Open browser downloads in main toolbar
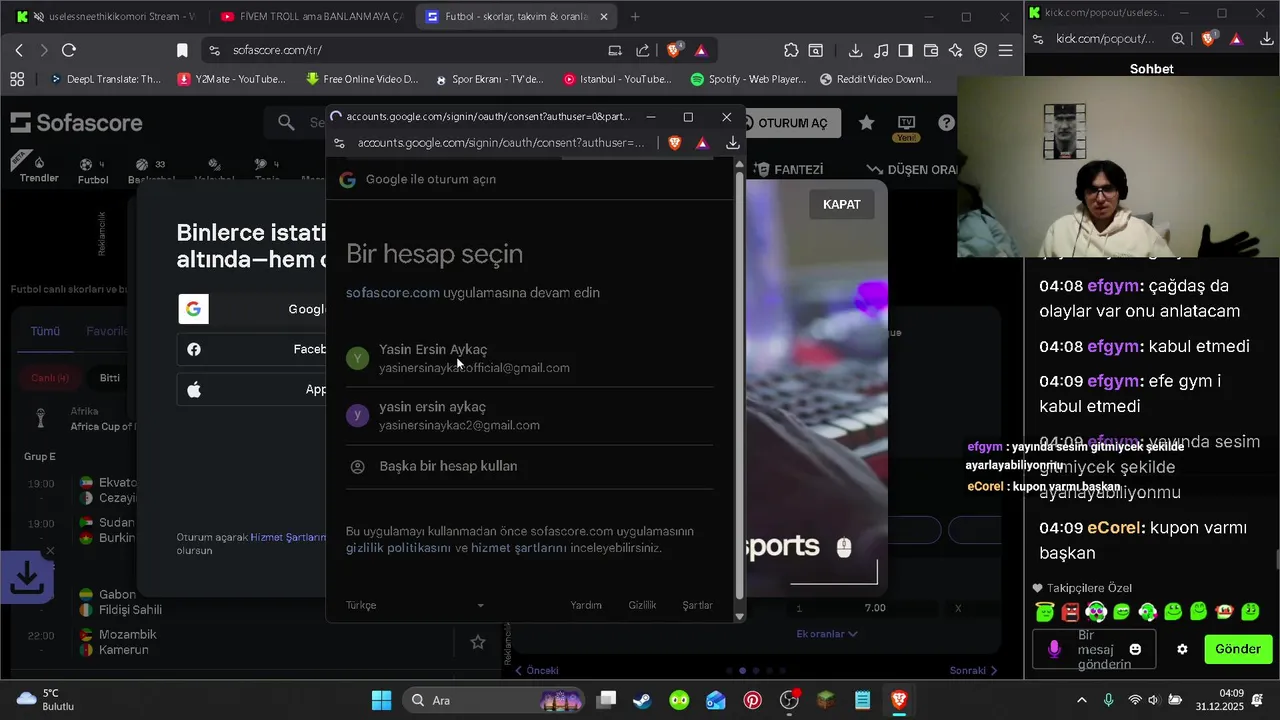 click(x=855, y=50)
